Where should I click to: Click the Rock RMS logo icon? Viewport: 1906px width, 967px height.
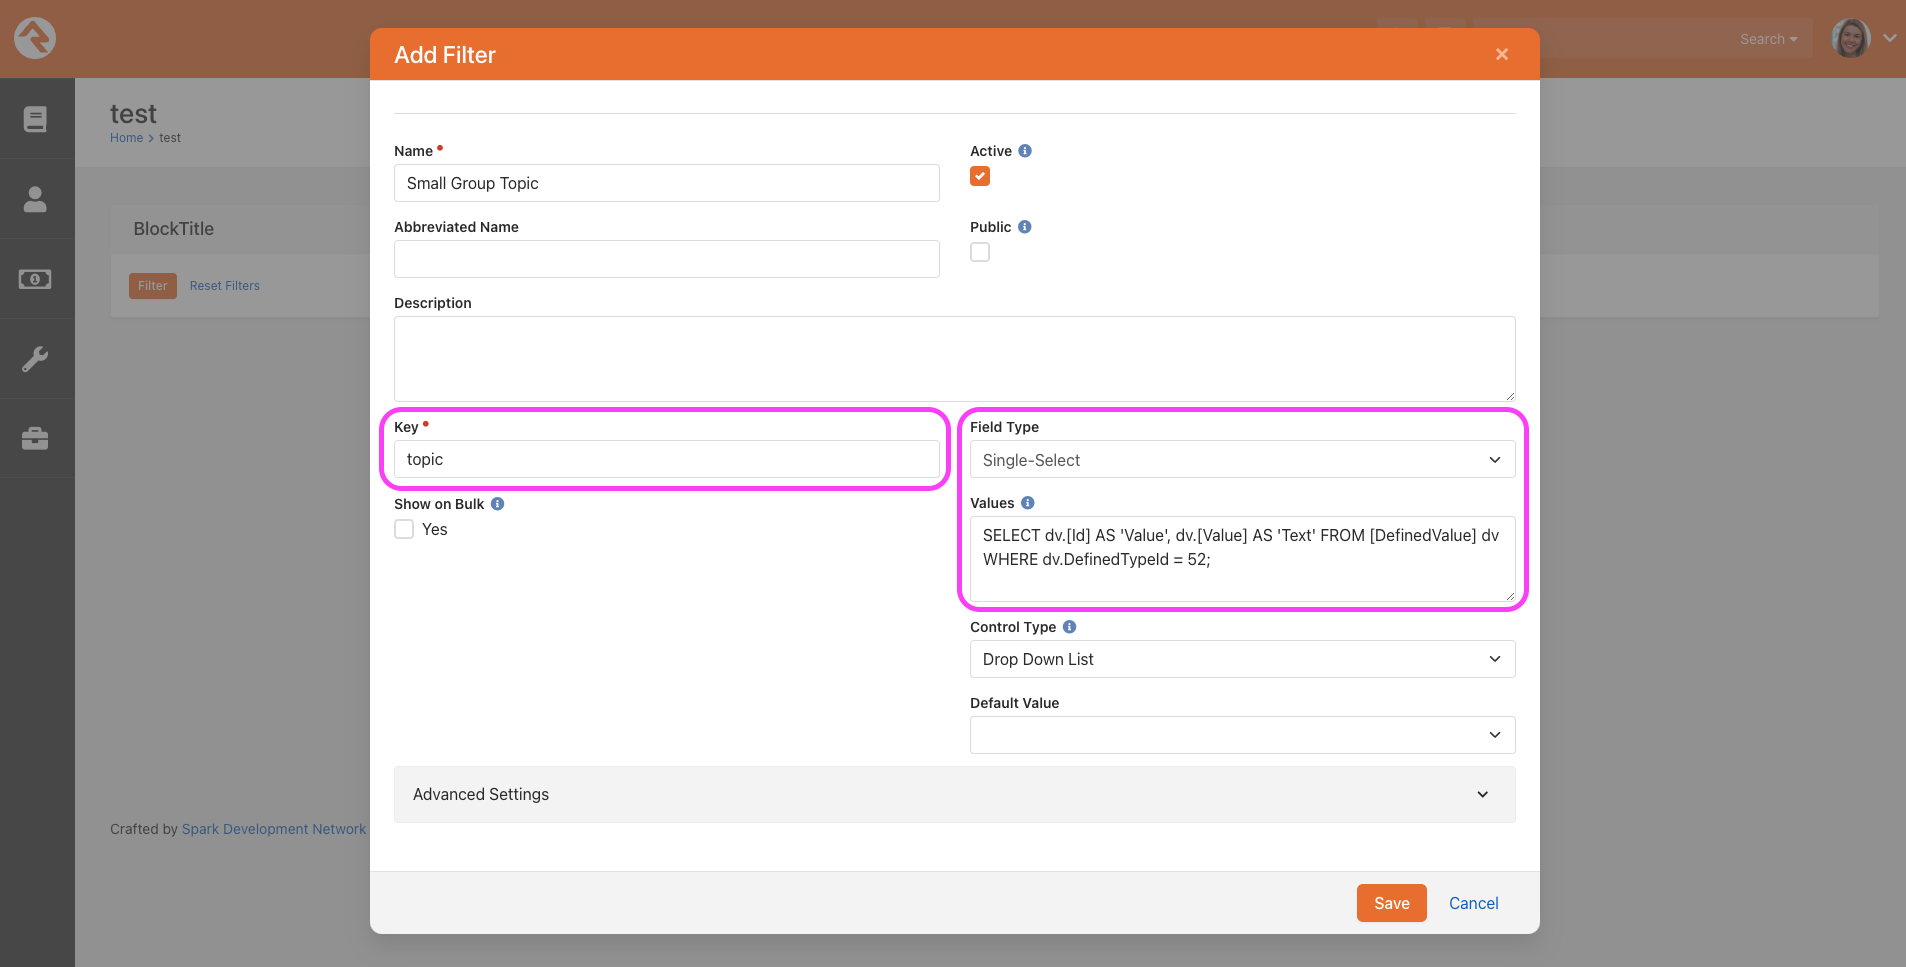35,39
